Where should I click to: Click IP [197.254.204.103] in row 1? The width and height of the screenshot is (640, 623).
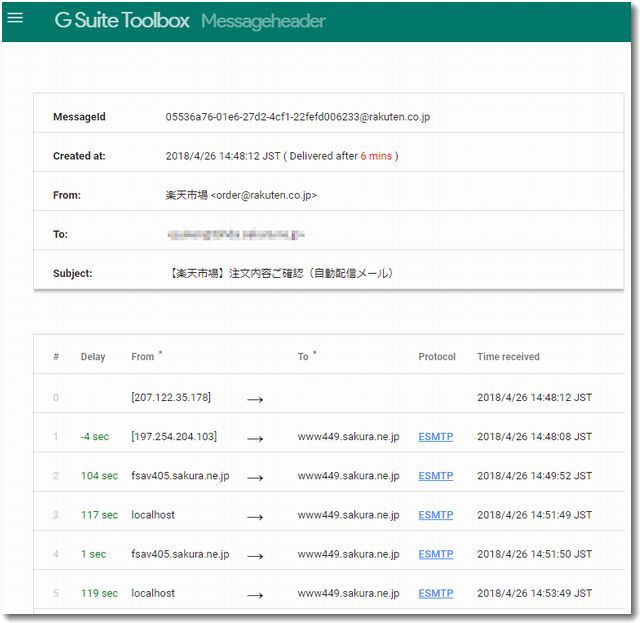[174, 436]
